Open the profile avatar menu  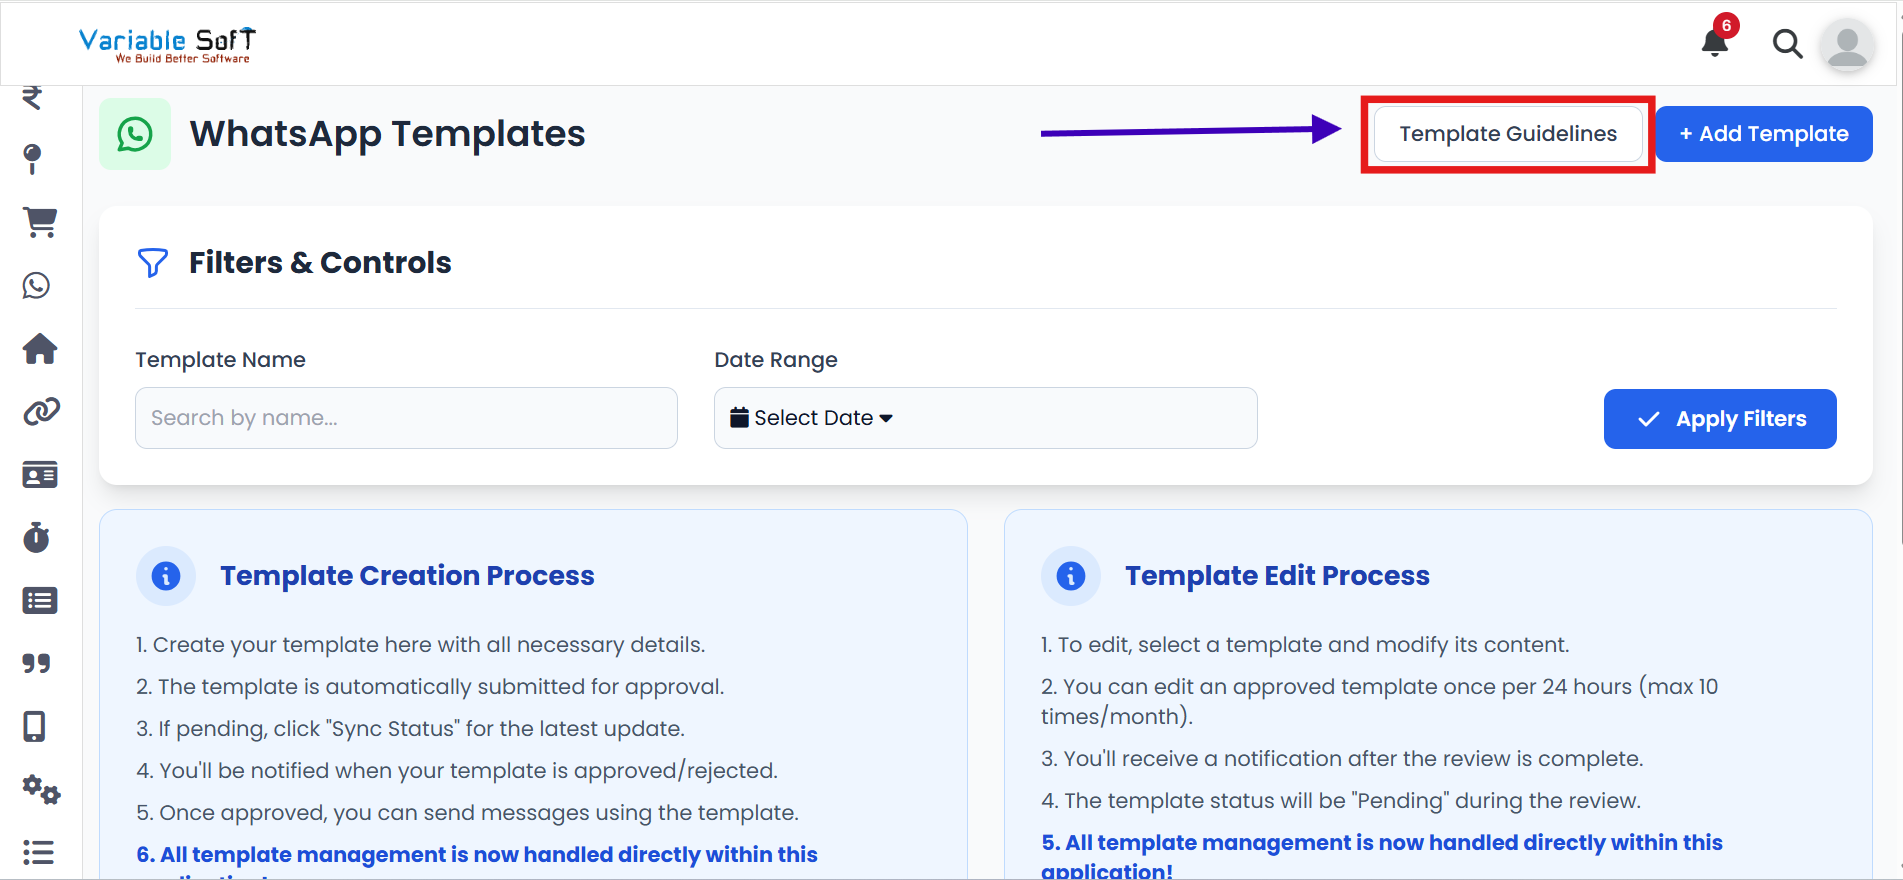tap(1847, 44)
